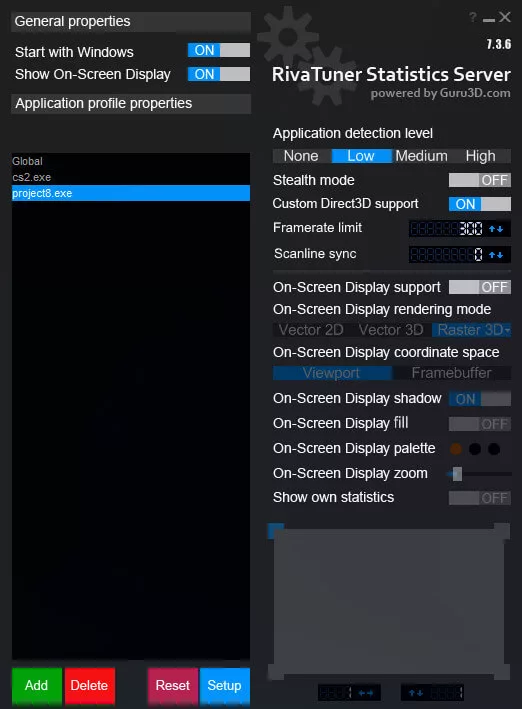
Task: Set detection level to Low
Action: click(361, 156)
